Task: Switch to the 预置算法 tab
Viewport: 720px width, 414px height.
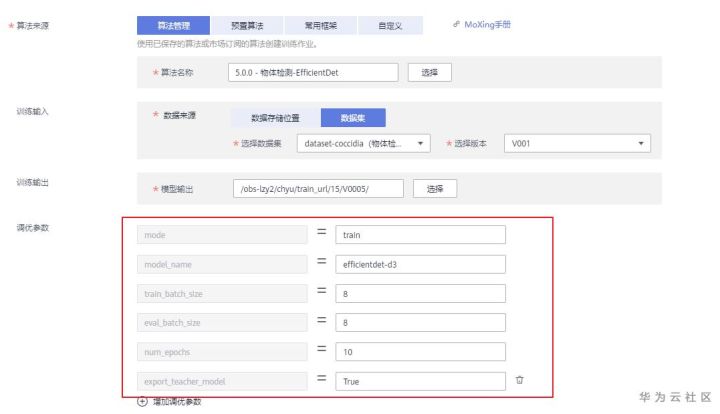Action: point(247,25)
